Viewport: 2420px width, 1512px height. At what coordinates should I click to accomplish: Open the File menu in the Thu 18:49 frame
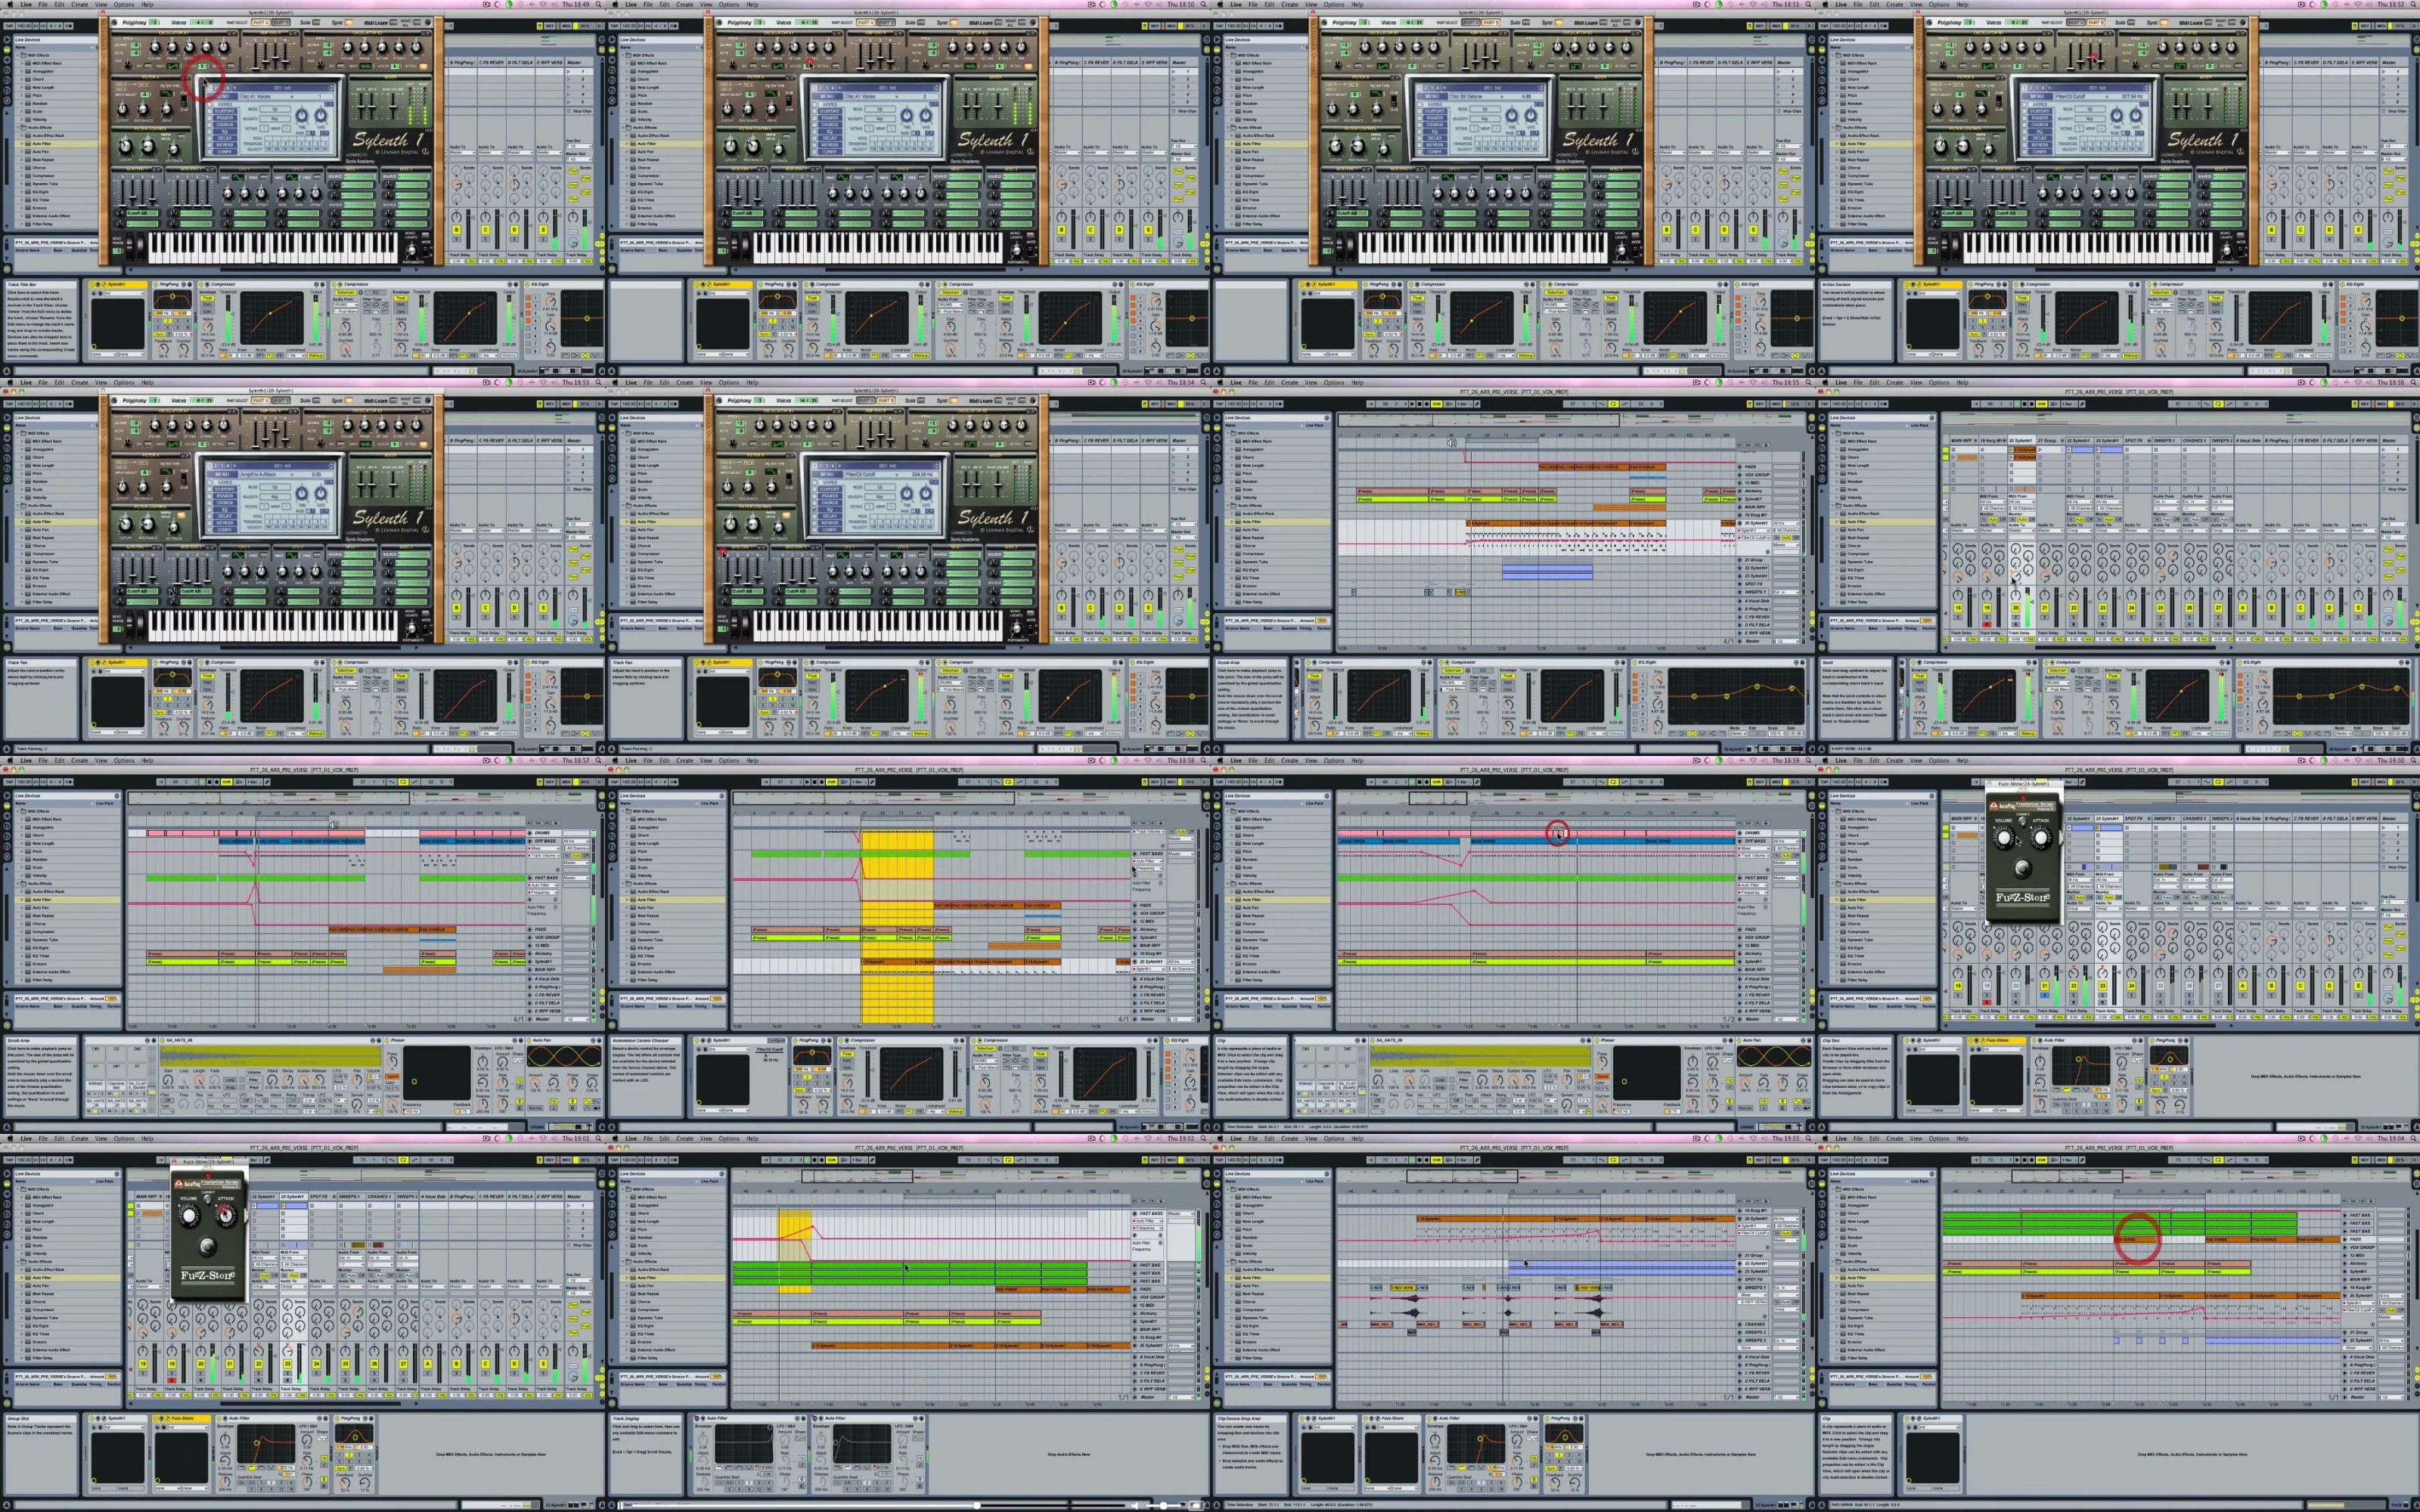coord(43,4)
